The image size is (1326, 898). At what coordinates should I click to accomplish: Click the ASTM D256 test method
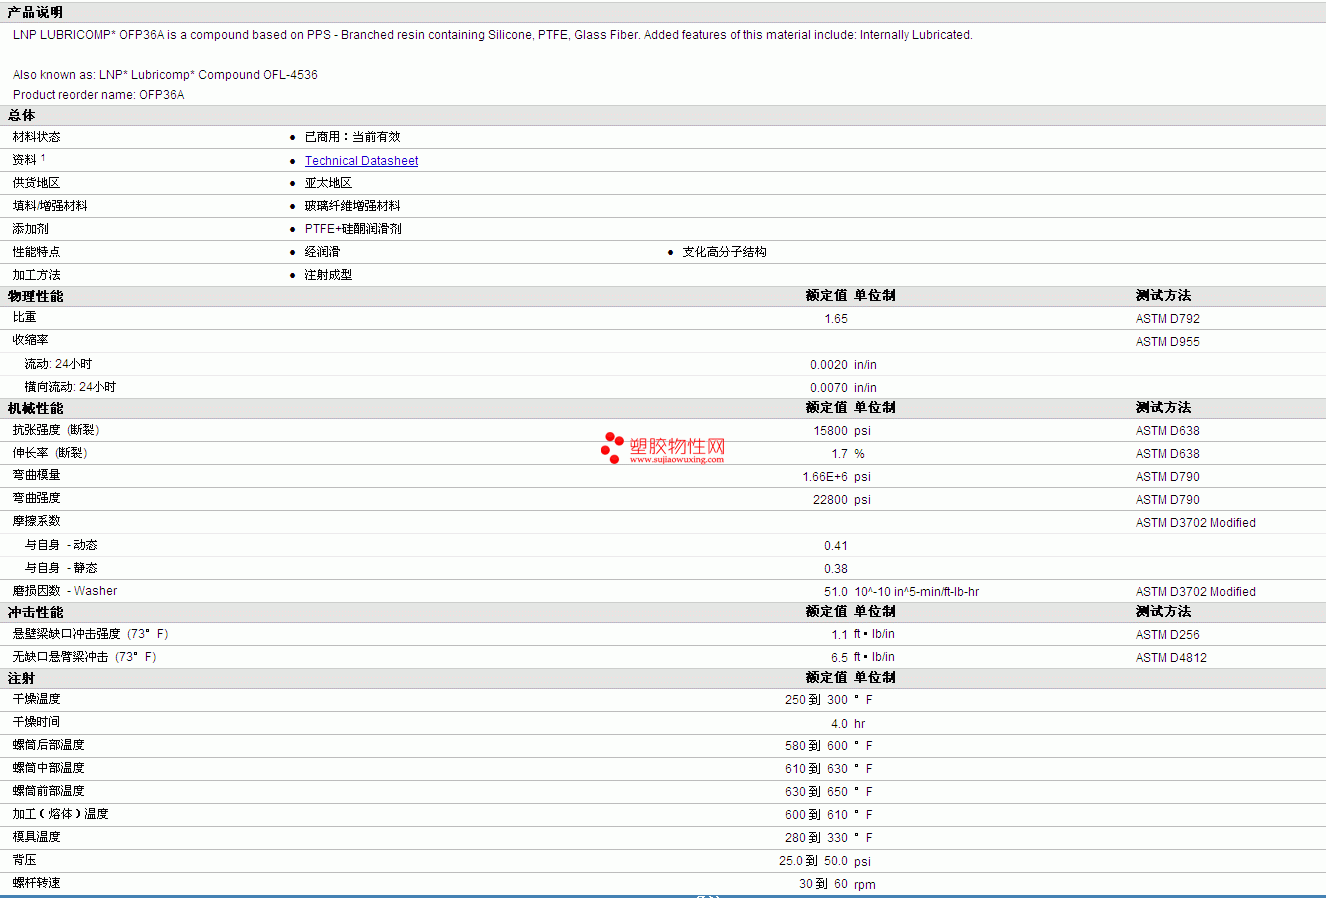click(x=1167, y=635)
